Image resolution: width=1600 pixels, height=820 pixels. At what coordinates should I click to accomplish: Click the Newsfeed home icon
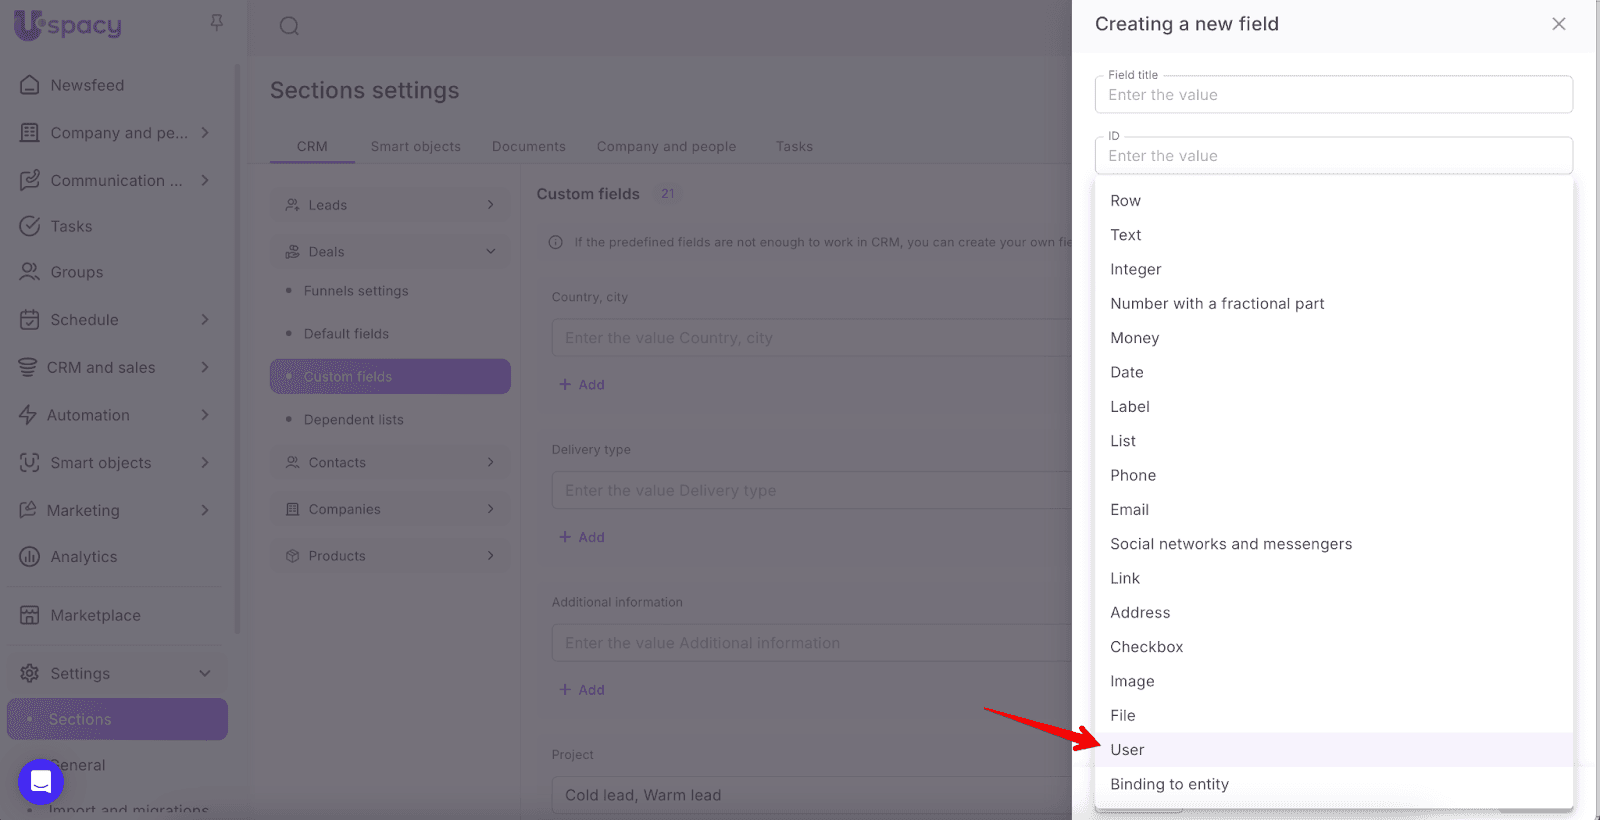point(30,85)
